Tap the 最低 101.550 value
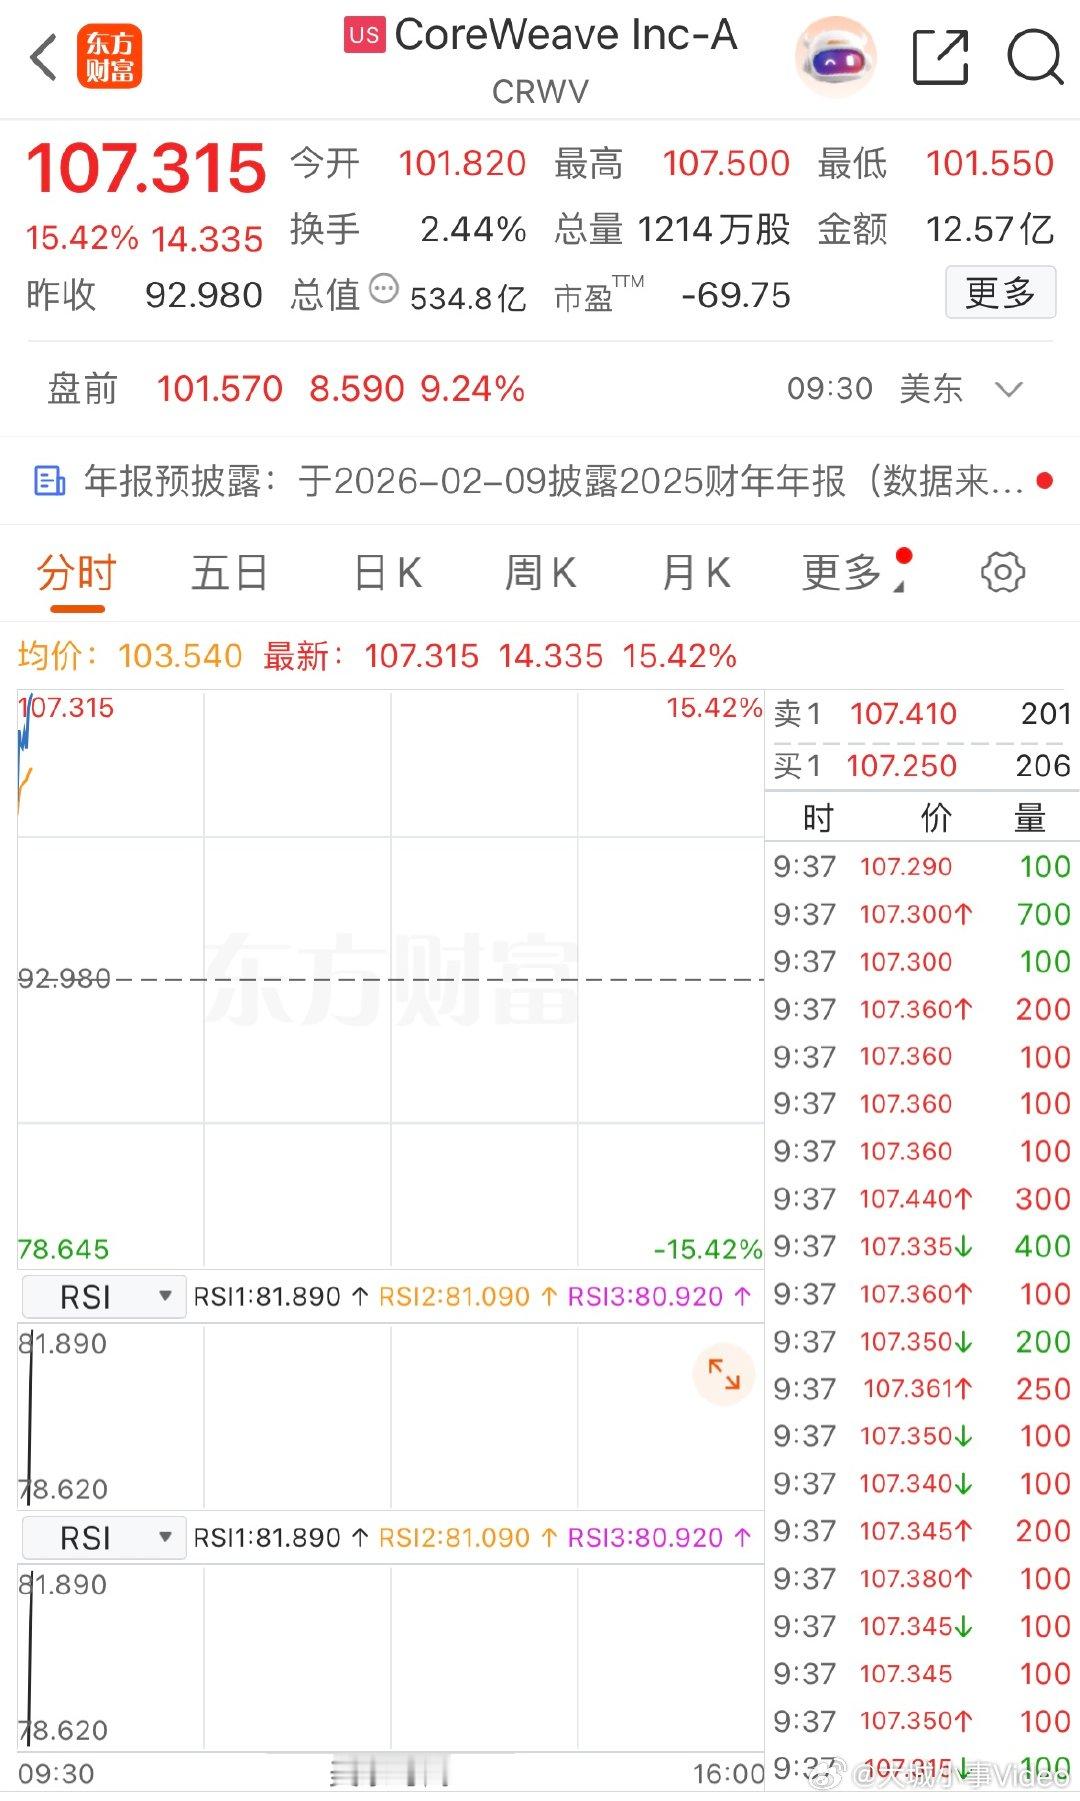Viewport: 1080px width, 1801px height. click(990, 163)
